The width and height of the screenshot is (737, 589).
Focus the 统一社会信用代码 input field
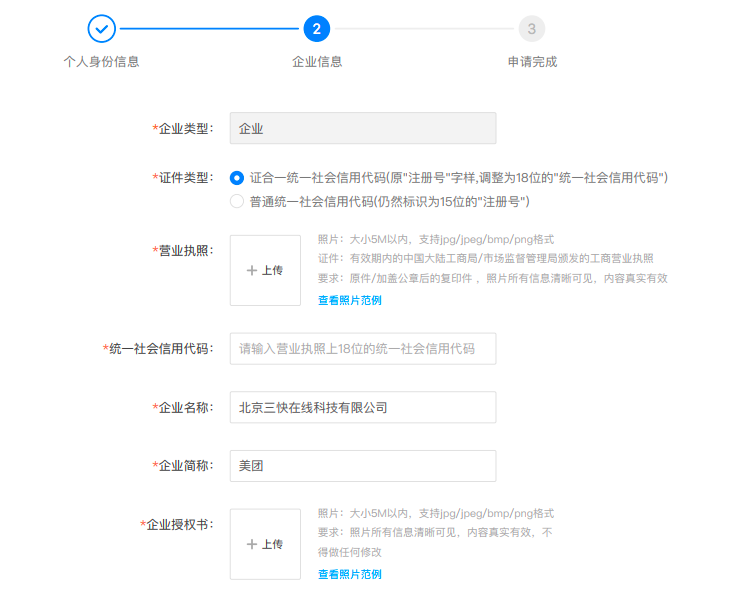tap(362, 349)
